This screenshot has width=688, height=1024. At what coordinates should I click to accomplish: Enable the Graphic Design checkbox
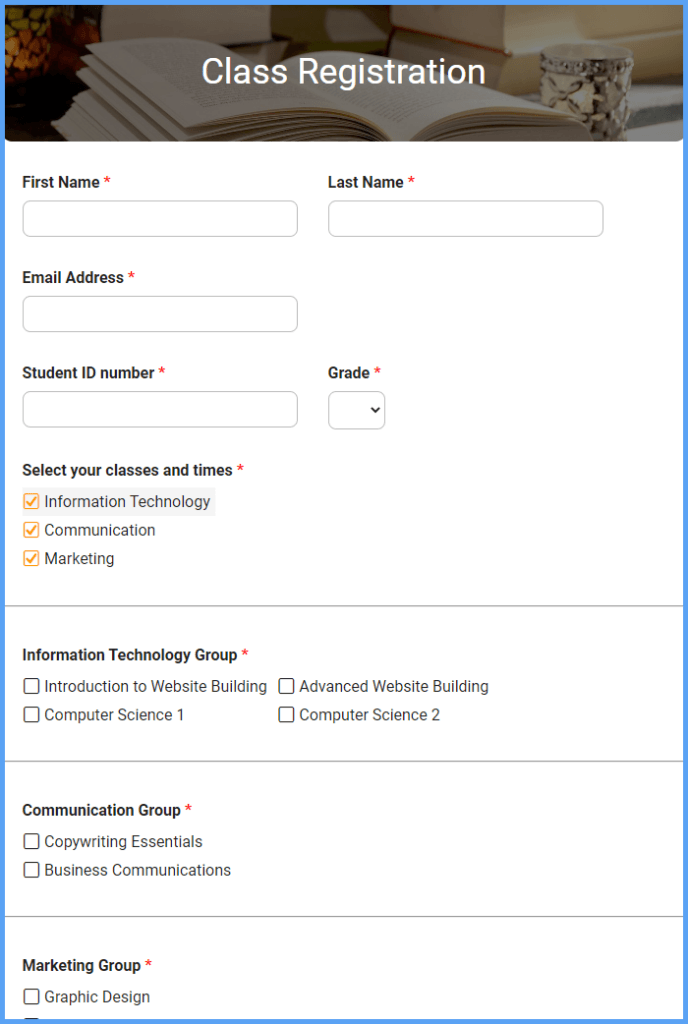[31, 997]
